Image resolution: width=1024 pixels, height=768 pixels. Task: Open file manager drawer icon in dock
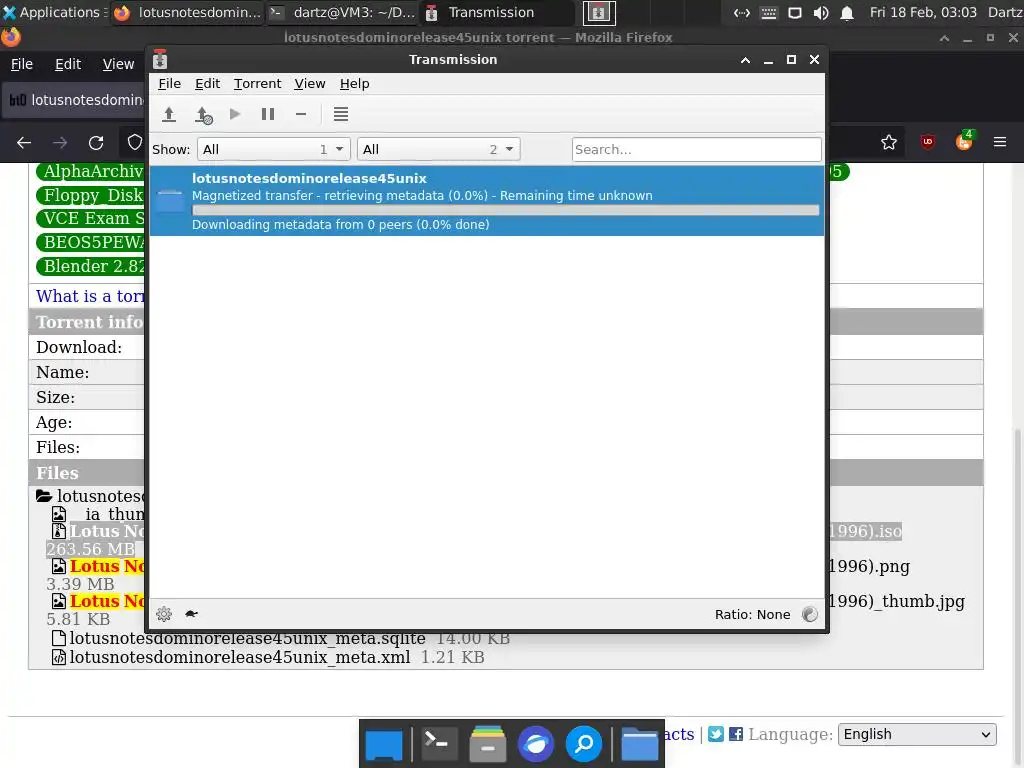pyautogui.click(x=488, y=744)
